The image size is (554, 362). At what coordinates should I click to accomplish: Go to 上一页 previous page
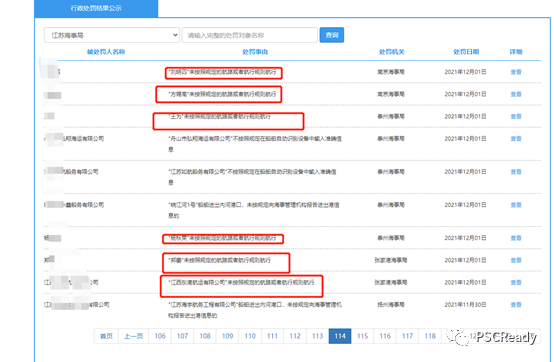(x=134, y=336)
